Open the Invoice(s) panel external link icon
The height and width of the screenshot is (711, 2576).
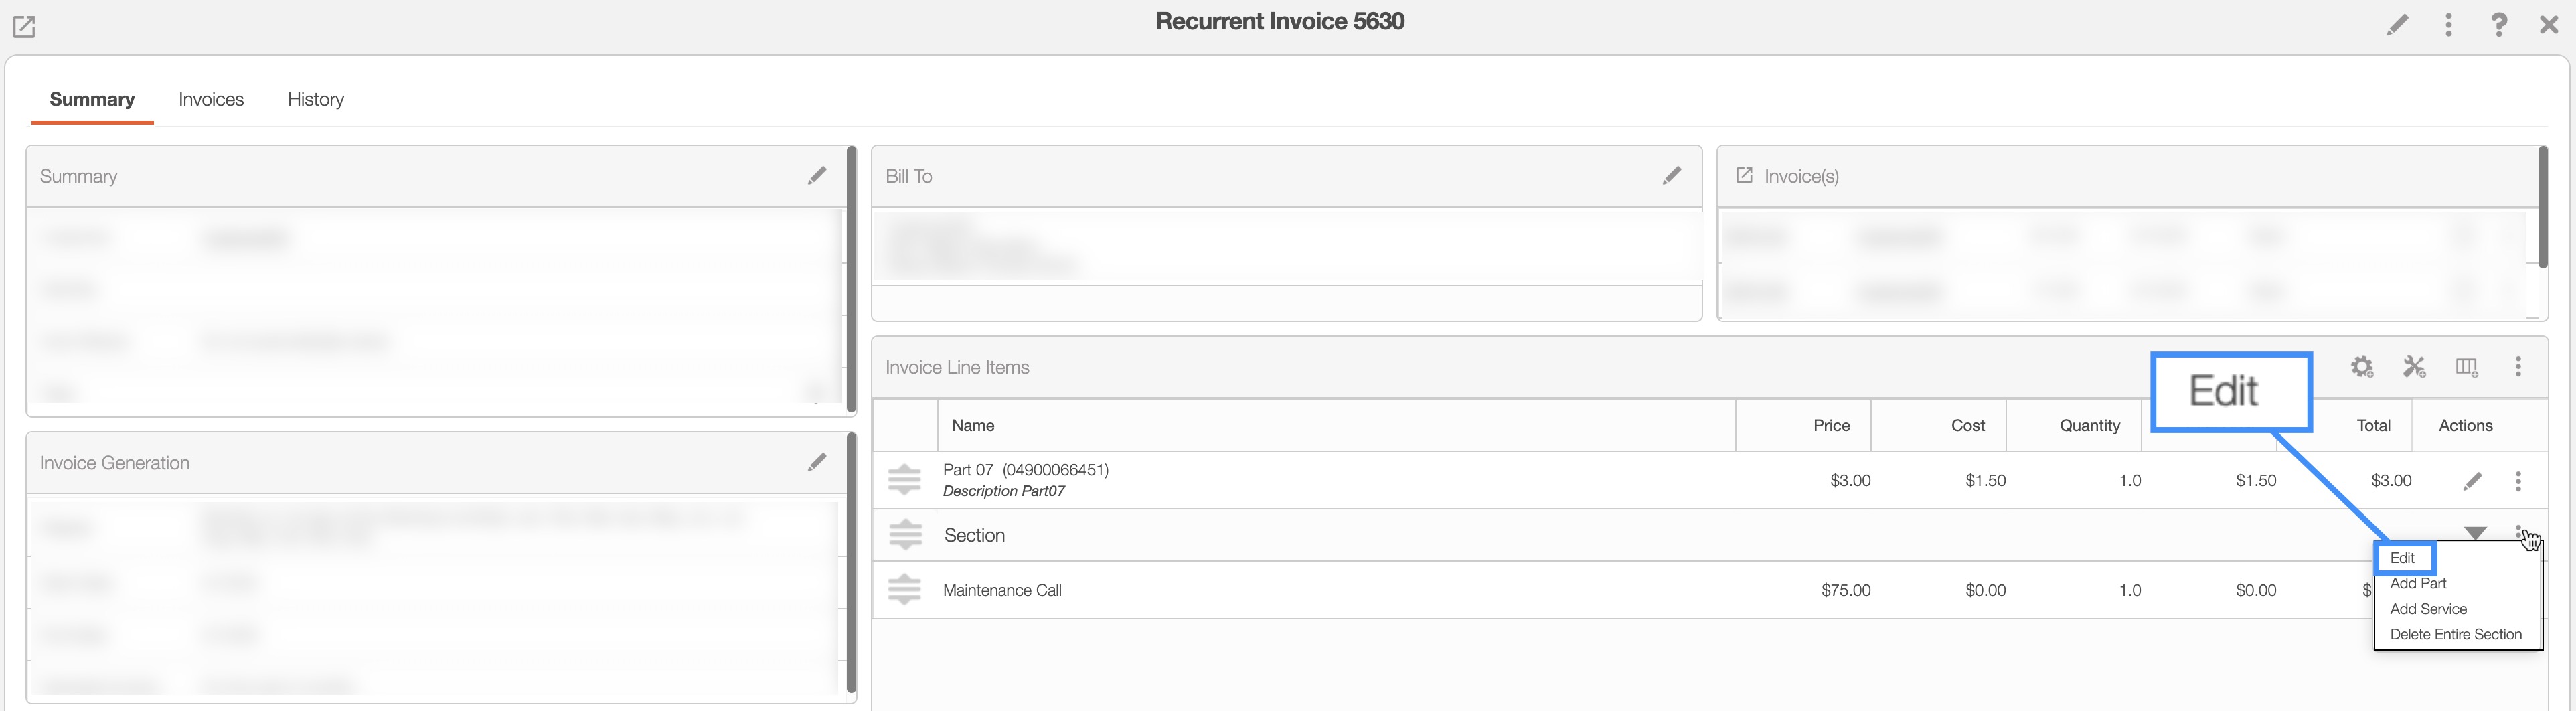[x=1744, y=176]
